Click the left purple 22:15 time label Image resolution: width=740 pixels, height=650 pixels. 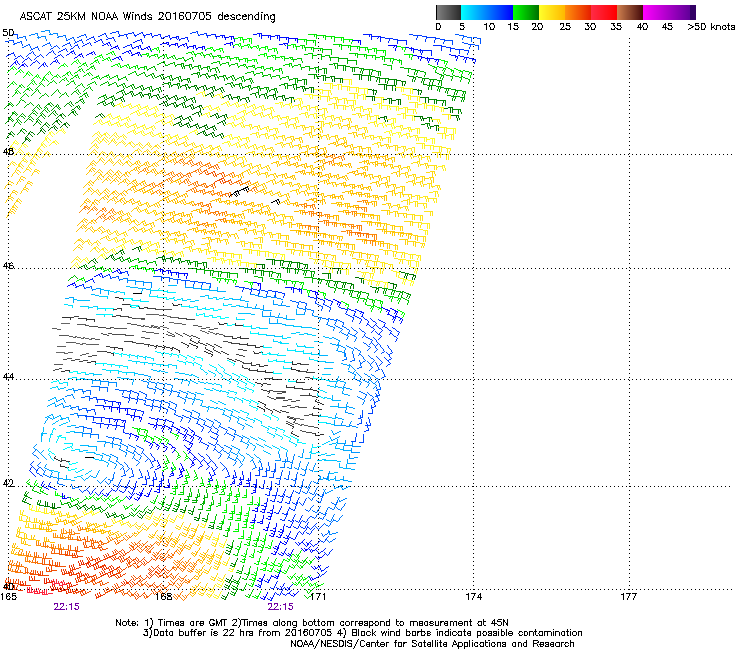click(x=67, y=607)
